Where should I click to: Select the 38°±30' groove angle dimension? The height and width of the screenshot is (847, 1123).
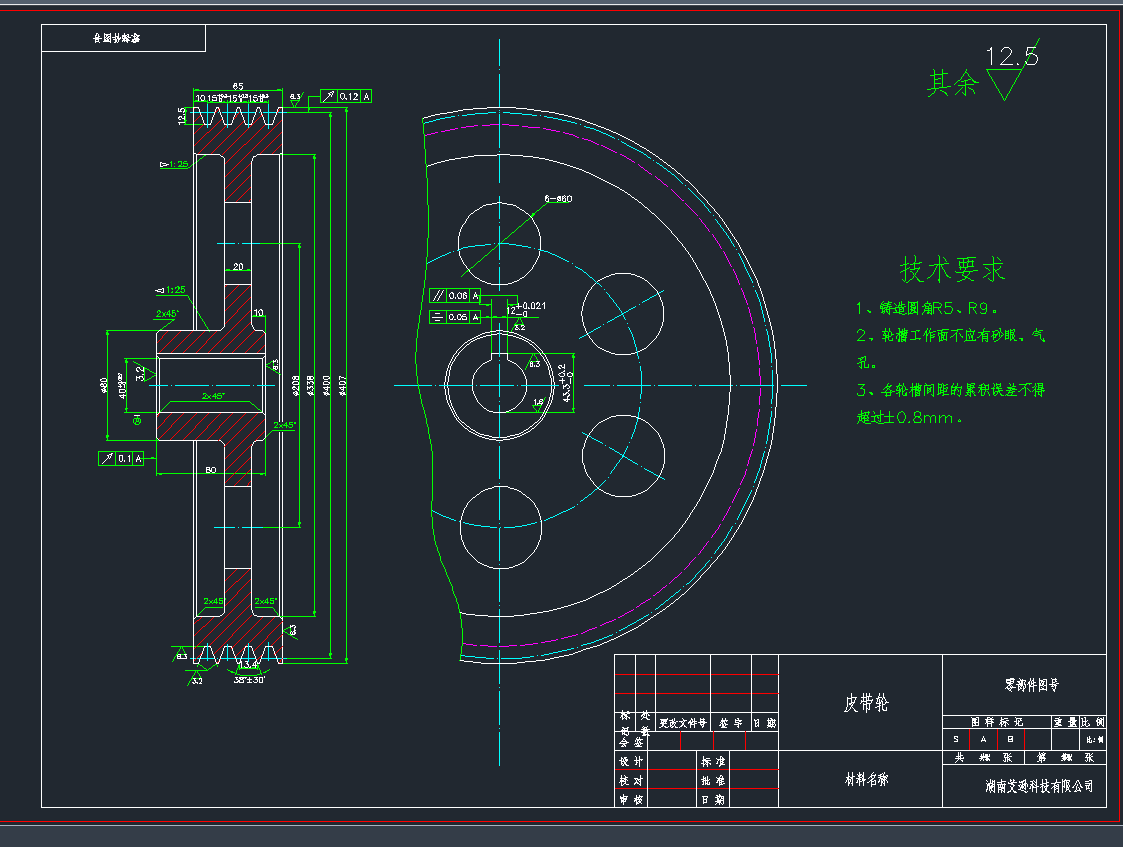click(x=248, y=679)
